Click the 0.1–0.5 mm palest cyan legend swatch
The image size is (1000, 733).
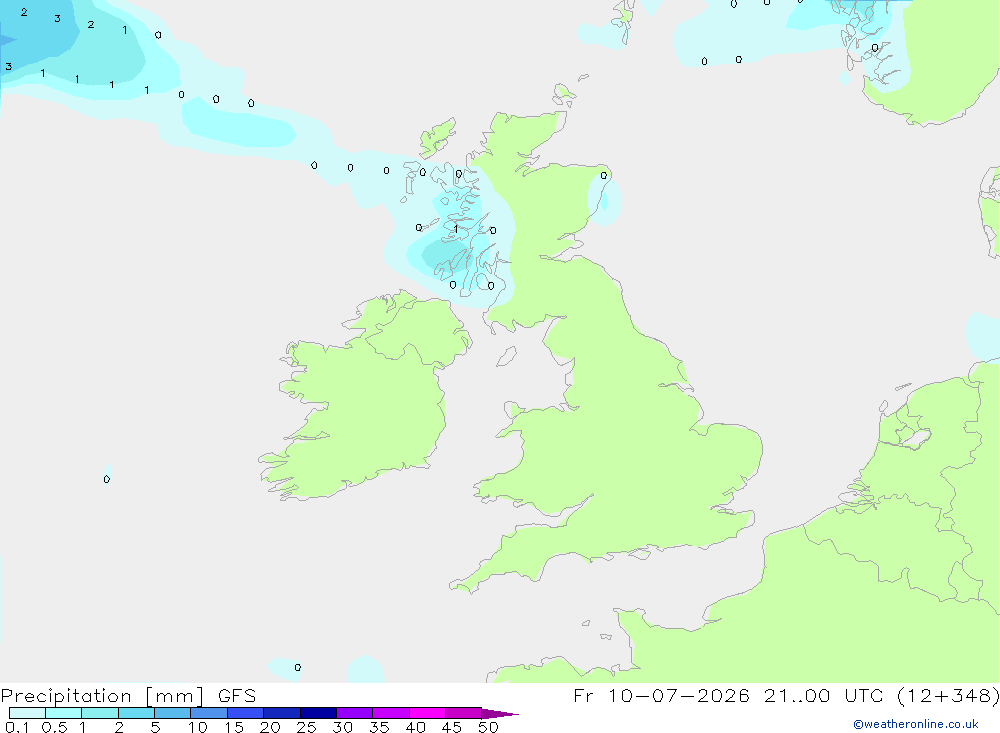[x=27, y=713]
